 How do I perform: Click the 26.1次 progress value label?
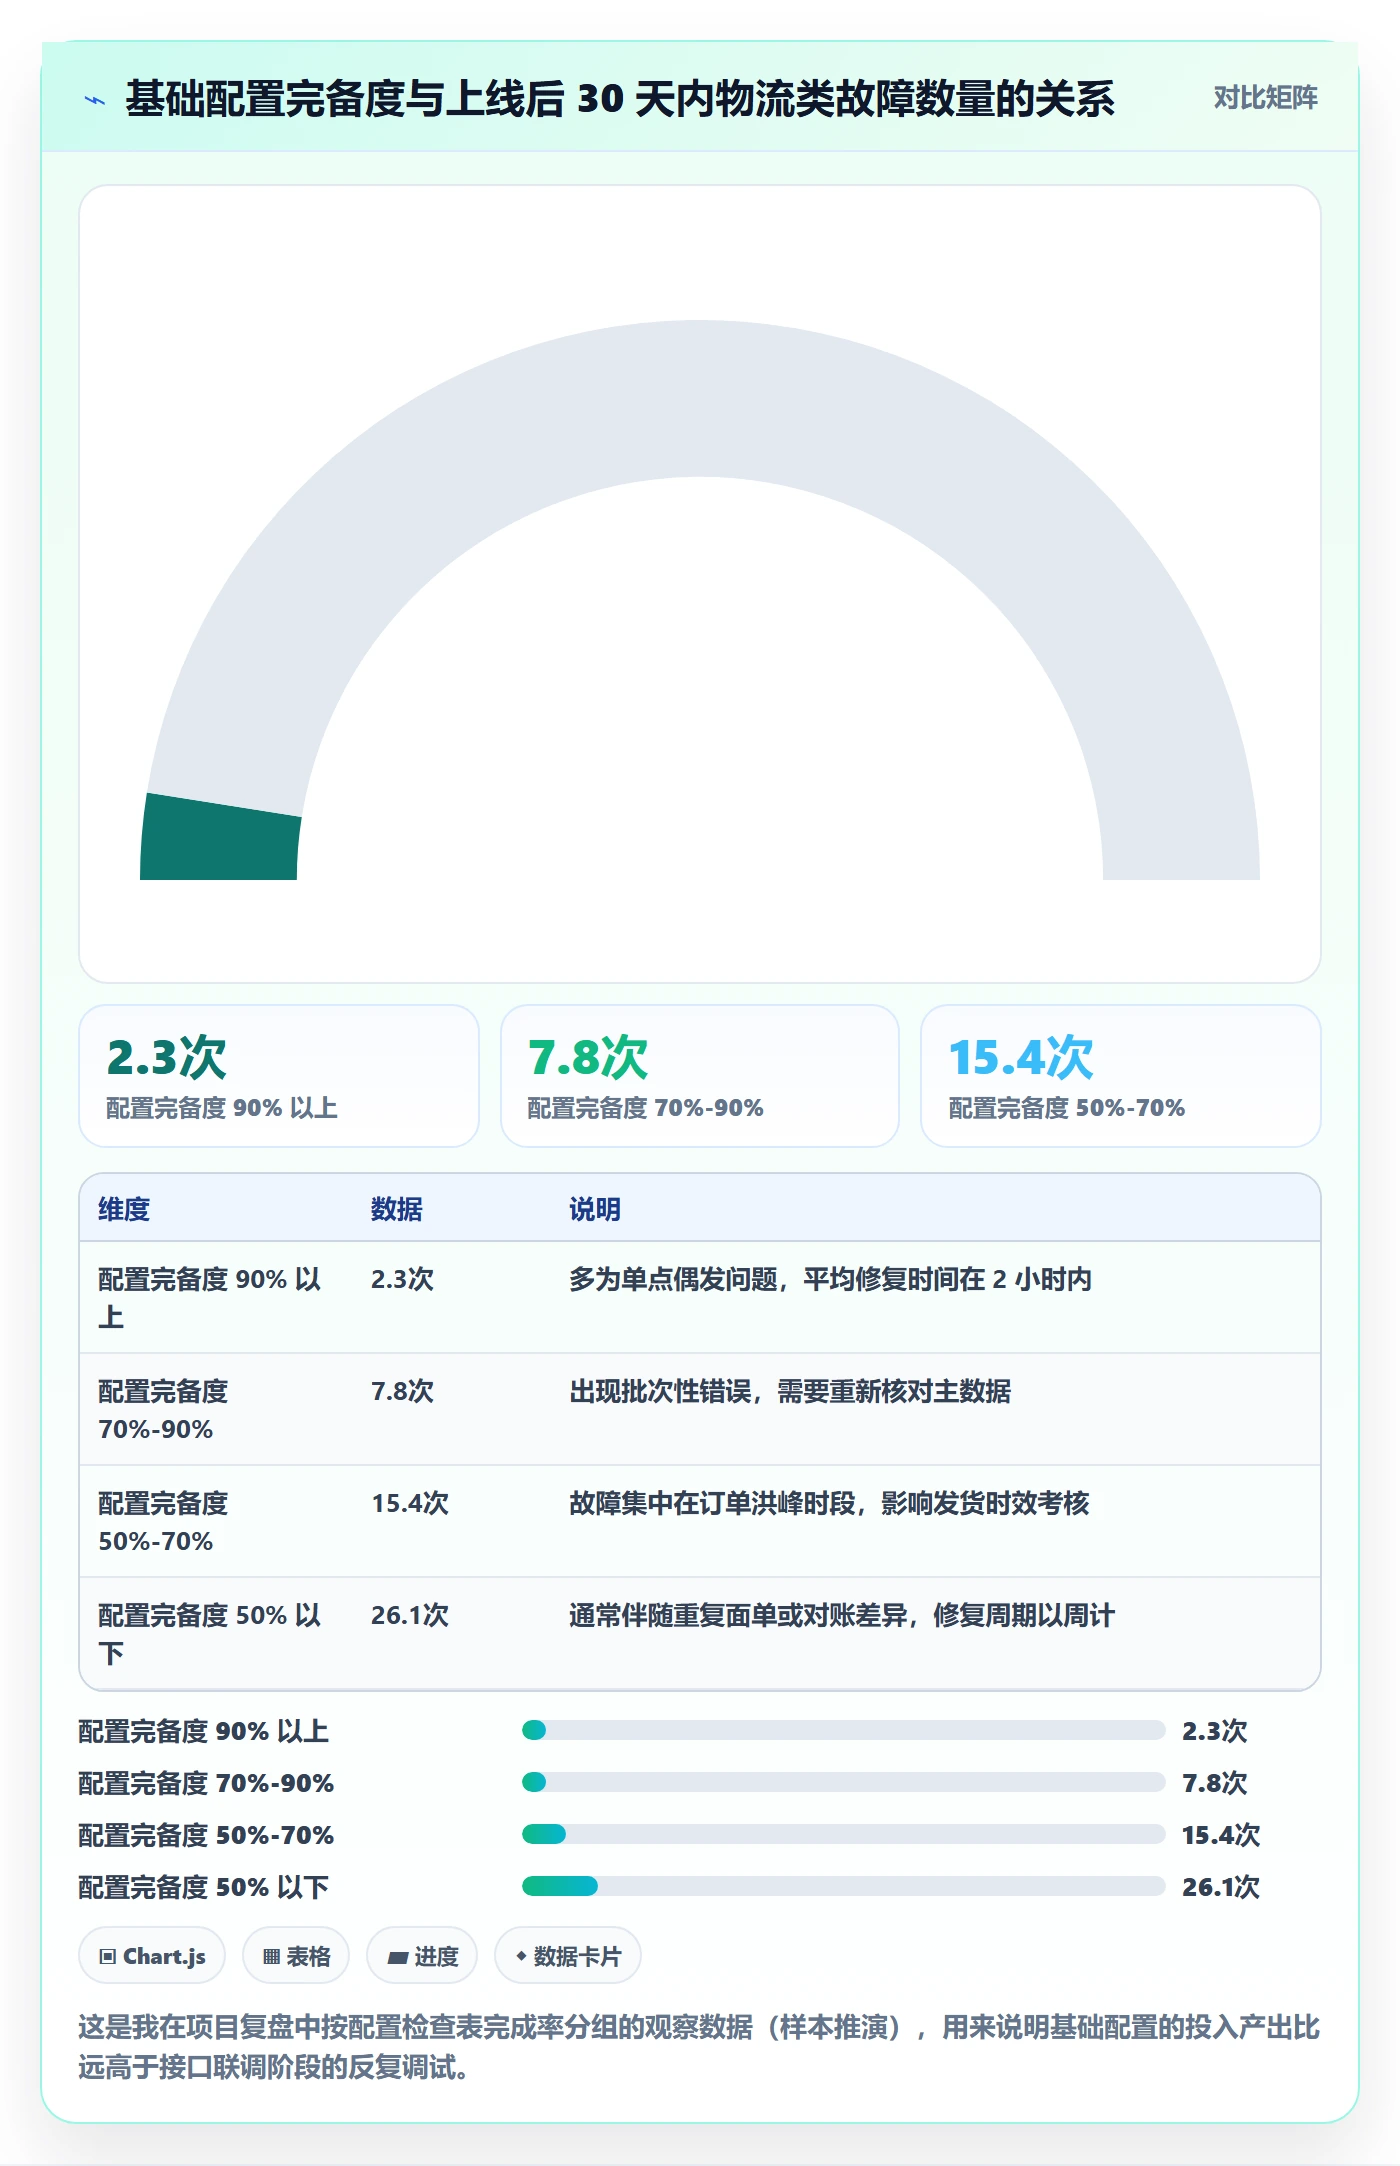click(1221, 1887)
